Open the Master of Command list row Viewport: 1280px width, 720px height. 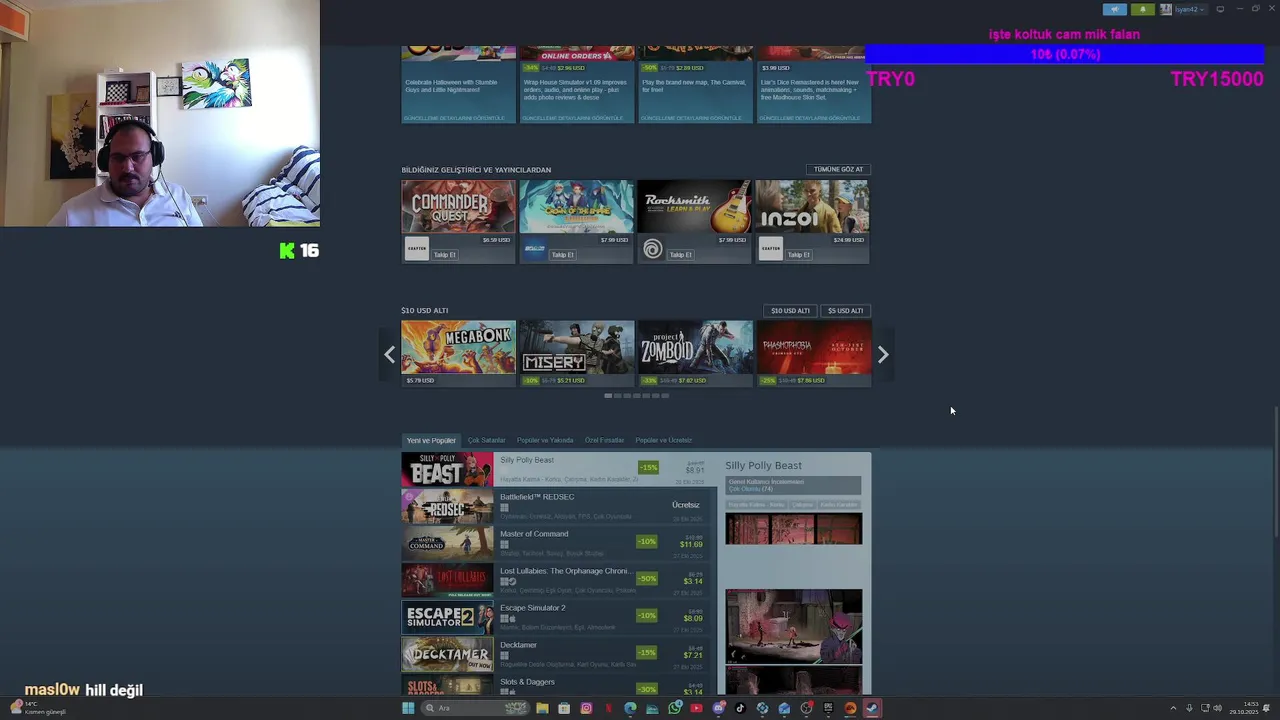556,543
